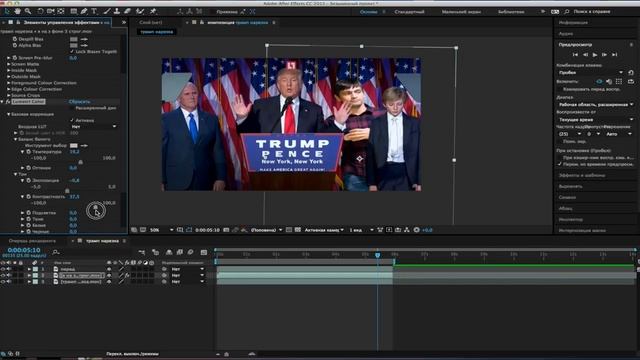Mute audio of the second timeline layer

coord(9,276)
